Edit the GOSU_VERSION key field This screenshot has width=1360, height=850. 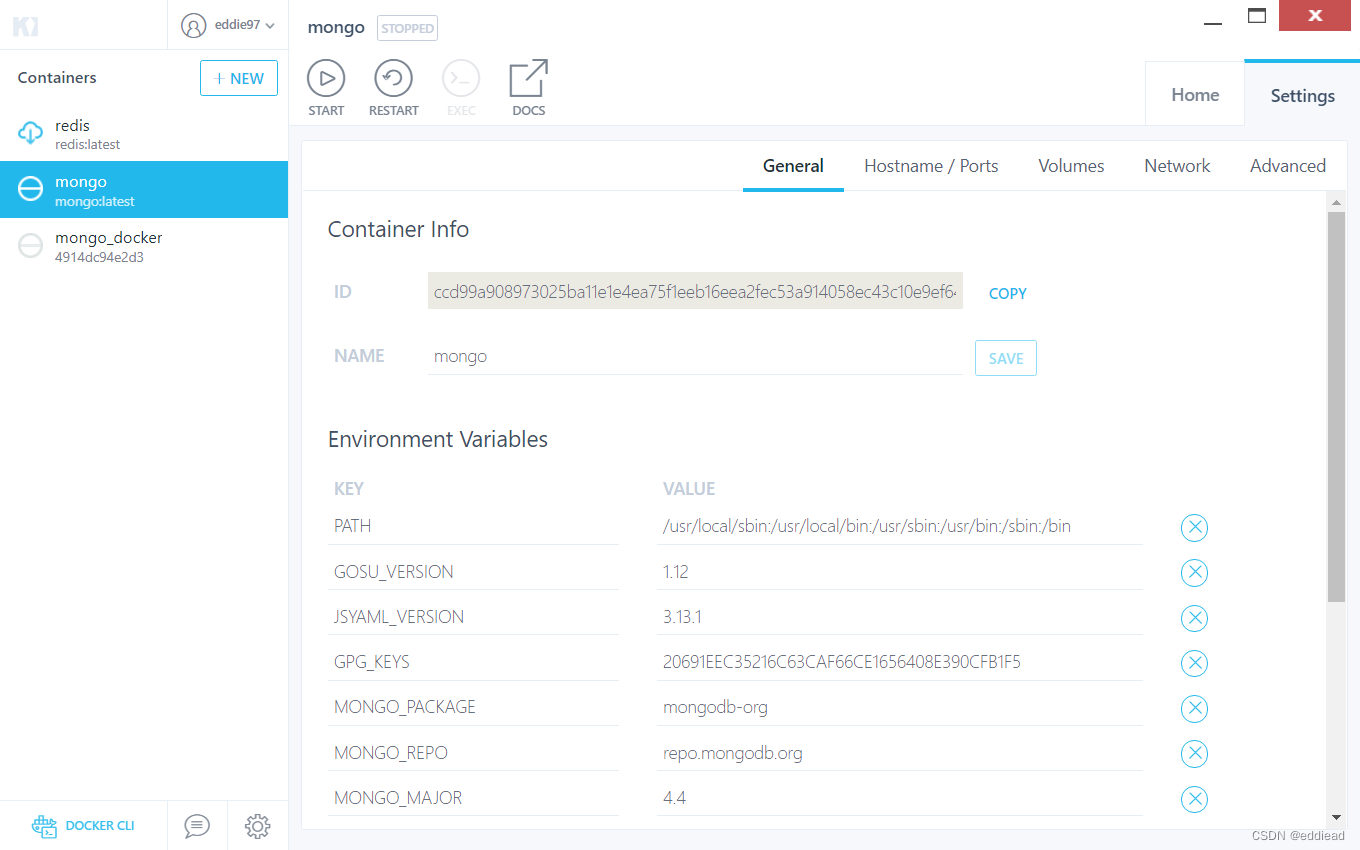473,572
